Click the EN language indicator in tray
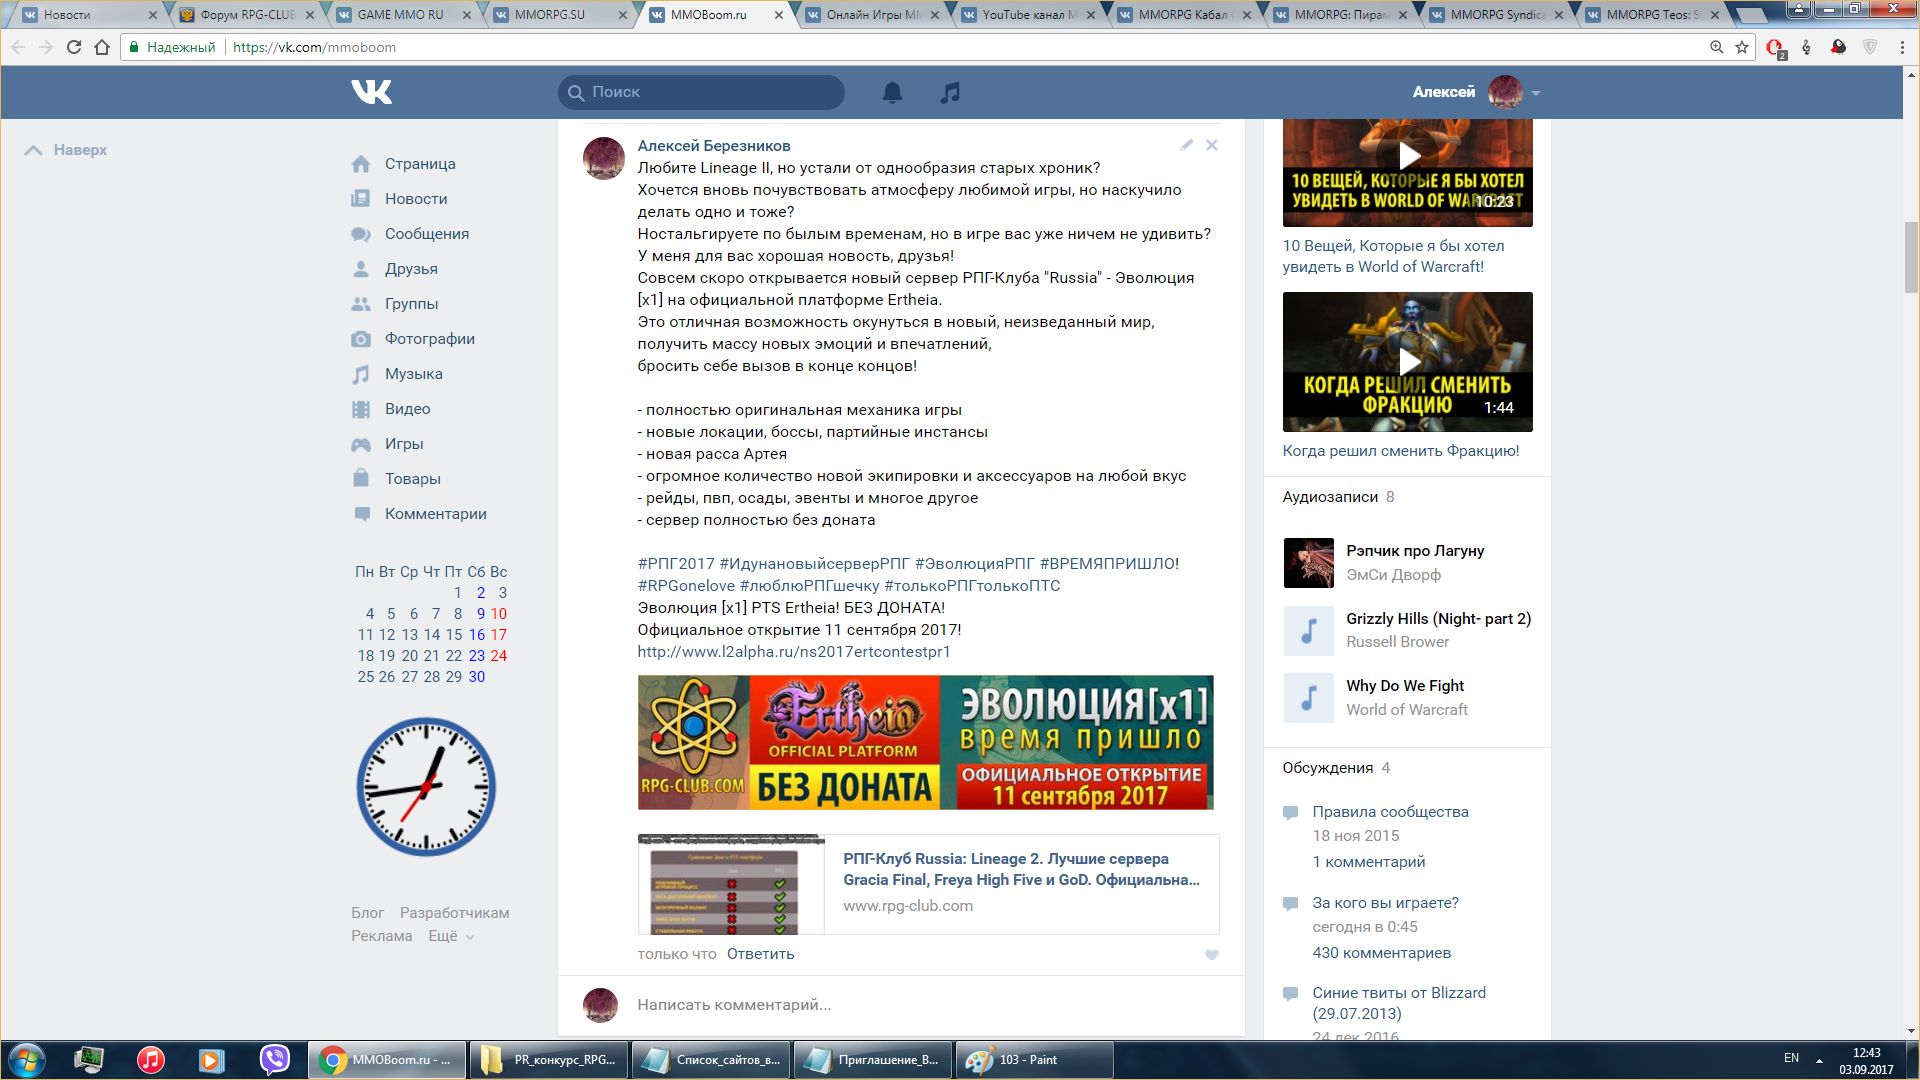This screenshot has width=1920, height=1080. tap(1791, 1058)
